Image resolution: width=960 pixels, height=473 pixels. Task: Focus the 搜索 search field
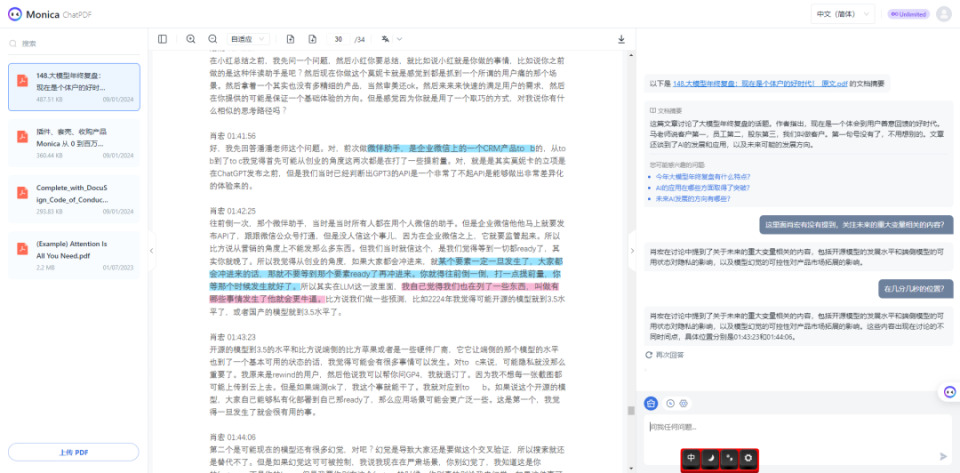pos(73,43)
